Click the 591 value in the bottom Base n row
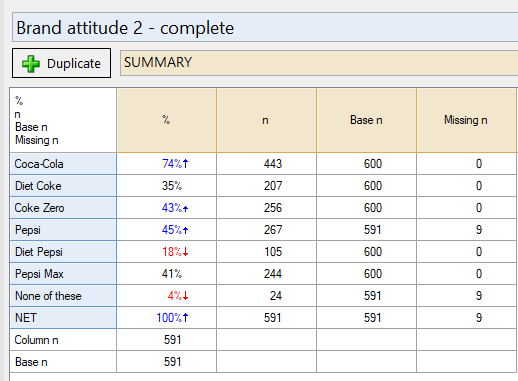 pos(166,362)
